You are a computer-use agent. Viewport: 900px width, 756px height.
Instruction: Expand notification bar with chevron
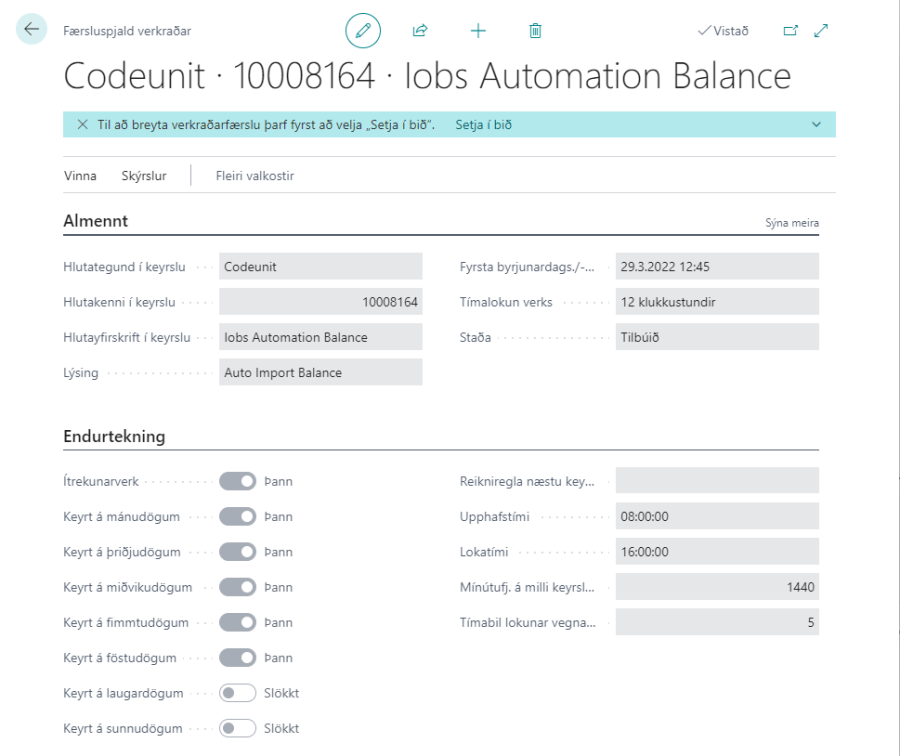click(x=816, y=125)
